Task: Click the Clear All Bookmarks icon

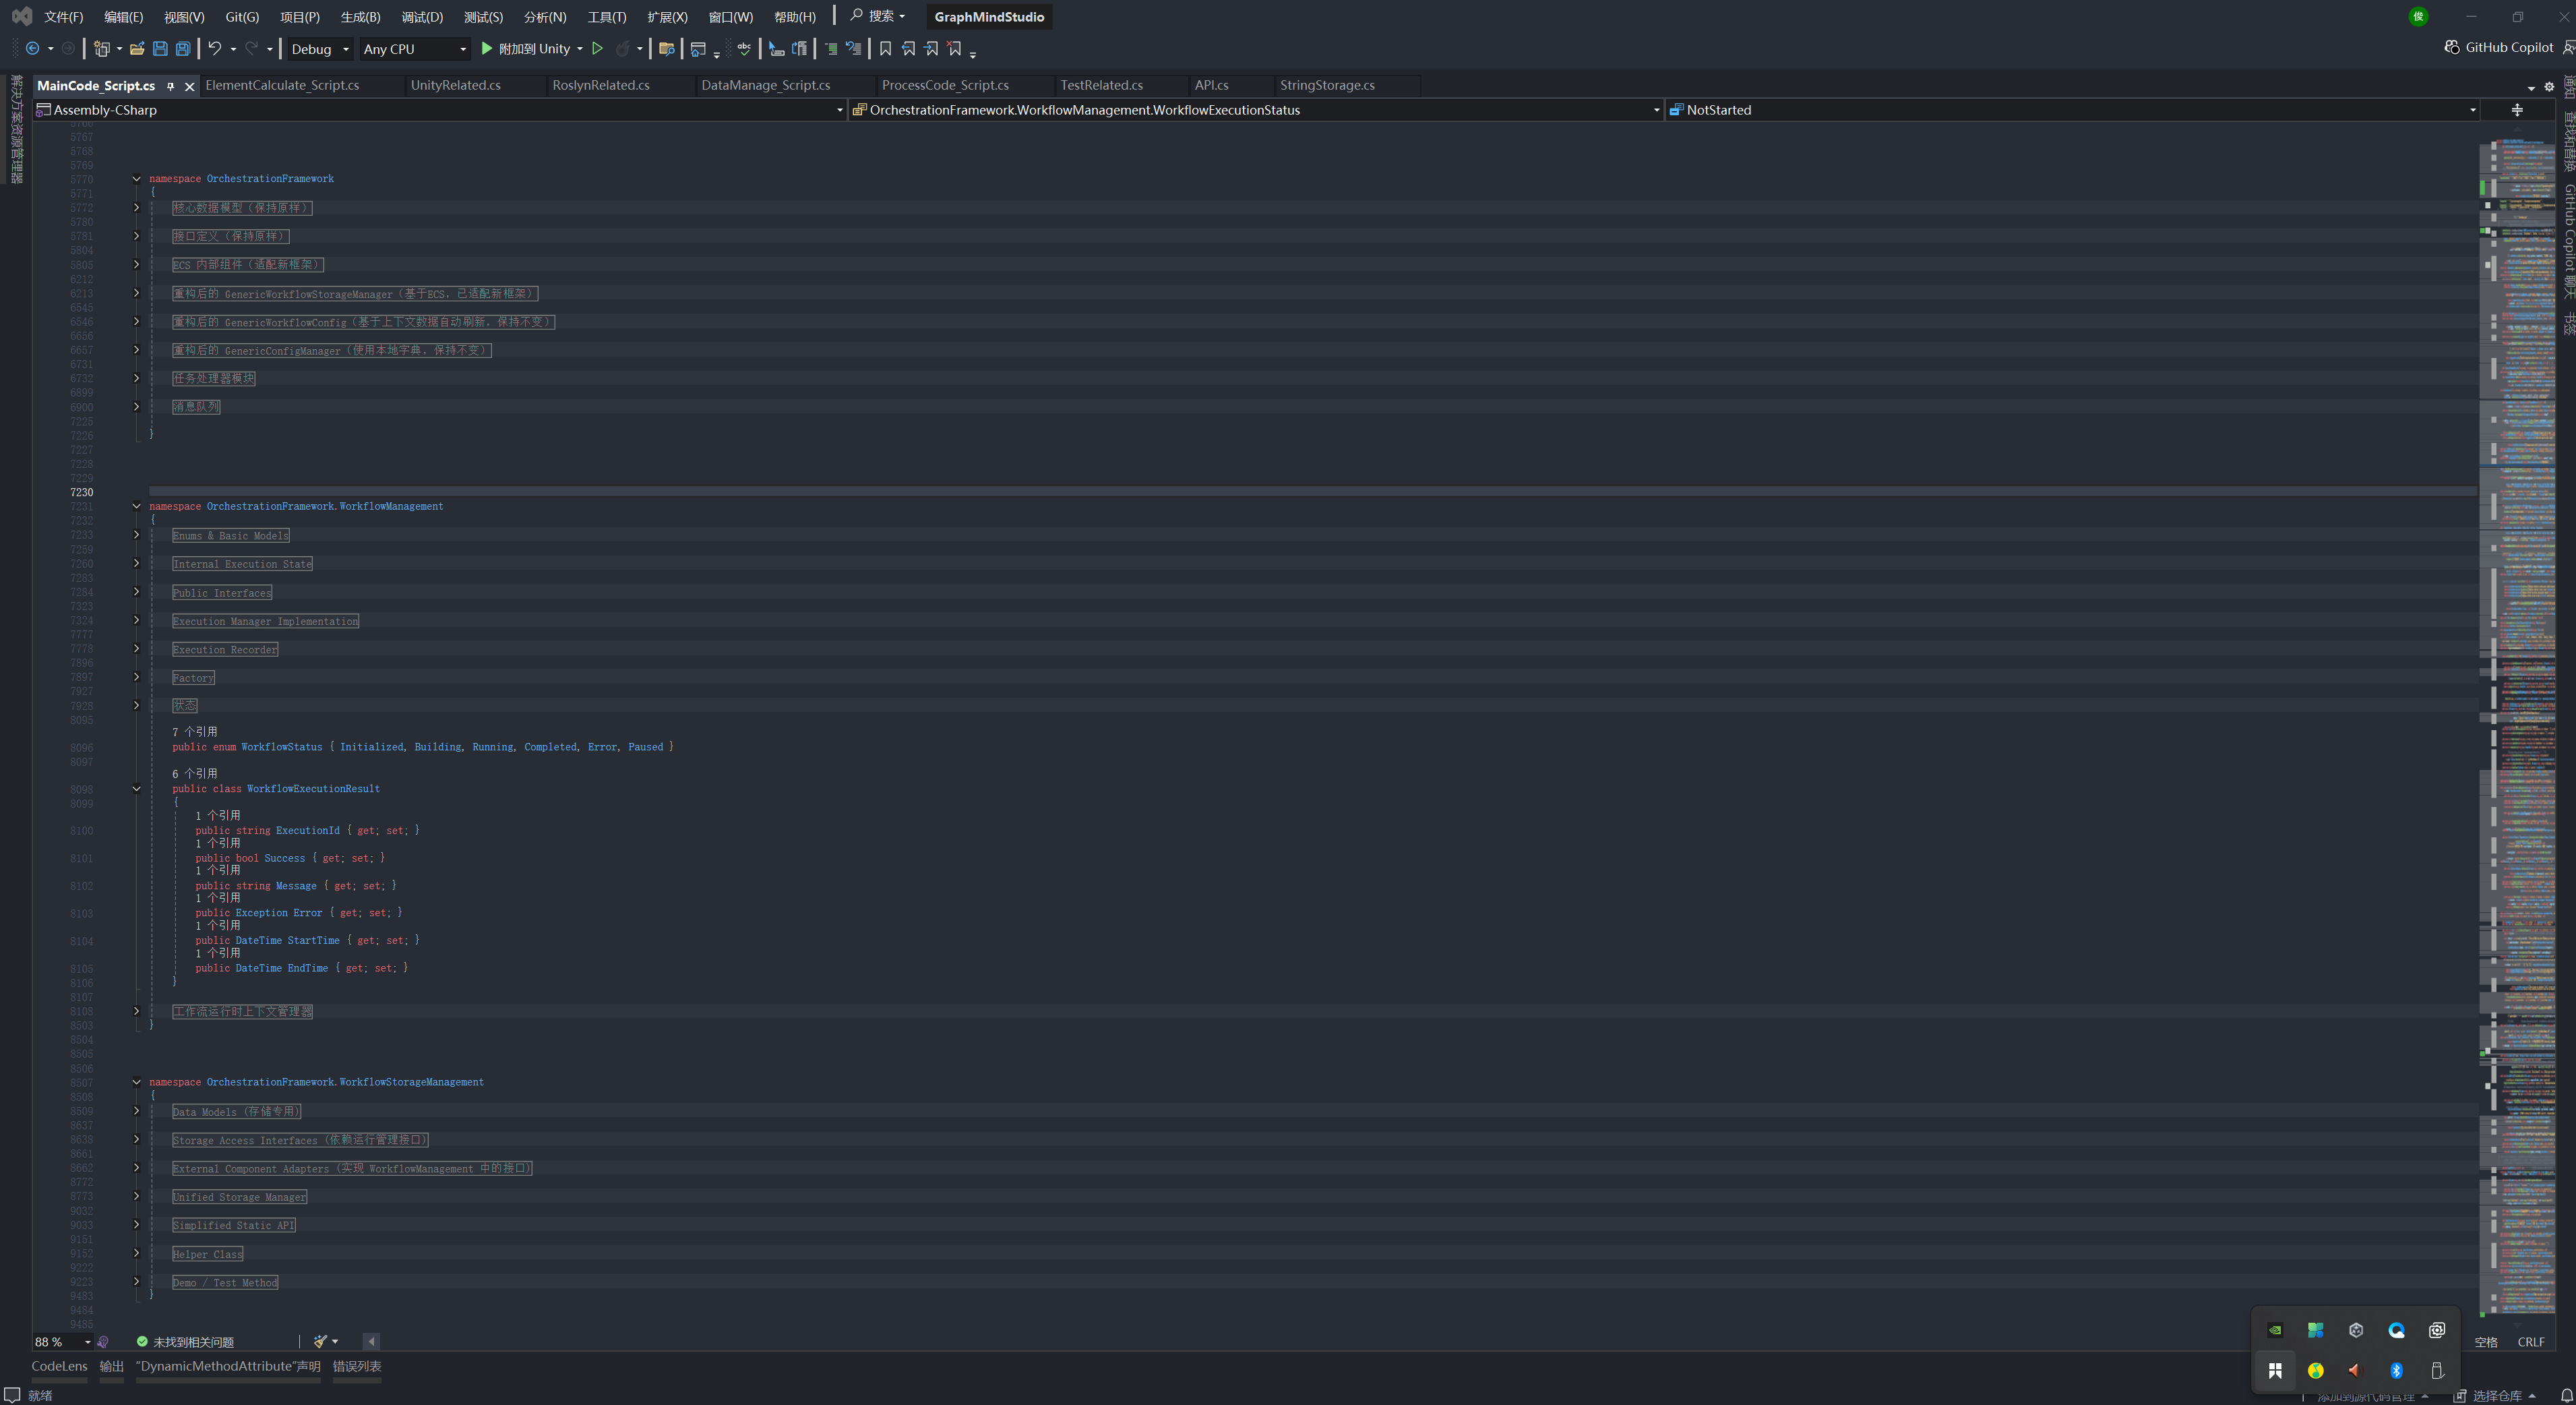Action: tap(954, 48)
